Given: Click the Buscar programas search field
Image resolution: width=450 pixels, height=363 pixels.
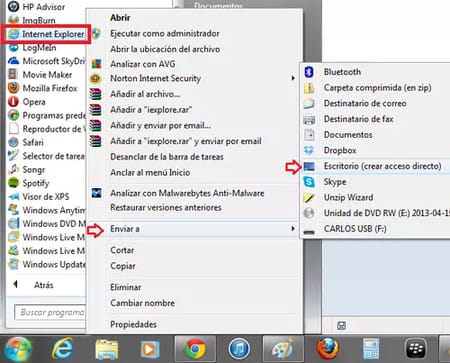Looking at the screenshot, I should pyautogui.click(x=50, y=312).
